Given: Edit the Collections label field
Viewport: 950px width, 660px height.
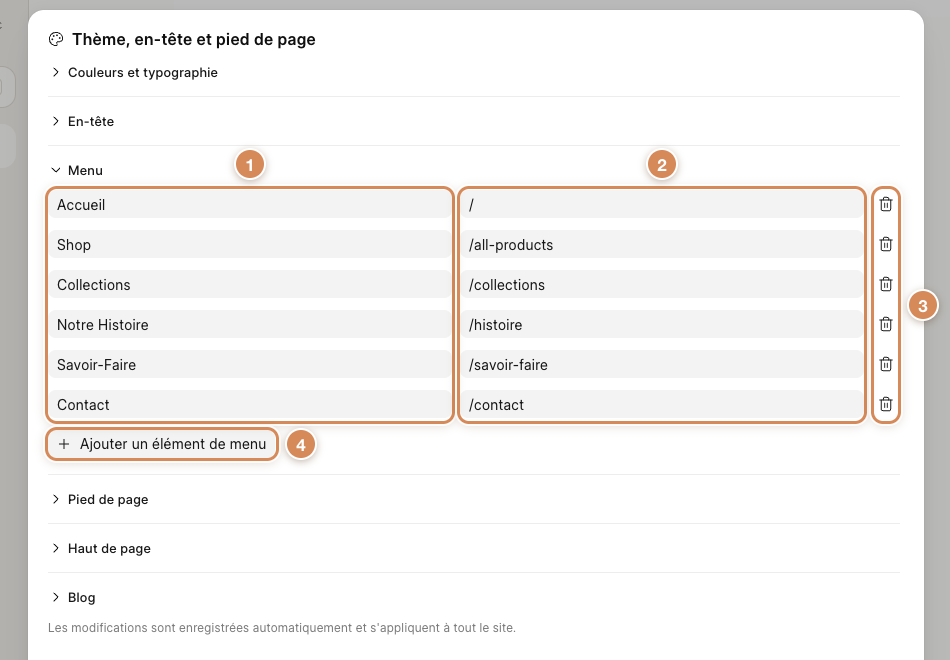Looking at the screenshot, I should (250, 285).
